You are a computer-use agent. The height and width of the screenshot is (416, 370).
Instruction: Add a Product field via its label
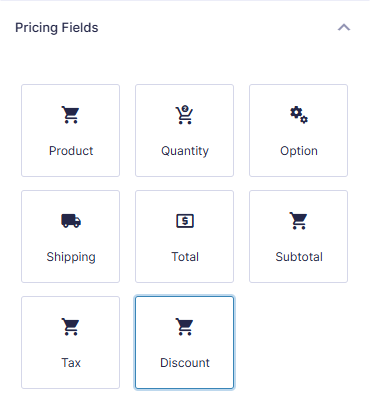(x=71, y=151)
